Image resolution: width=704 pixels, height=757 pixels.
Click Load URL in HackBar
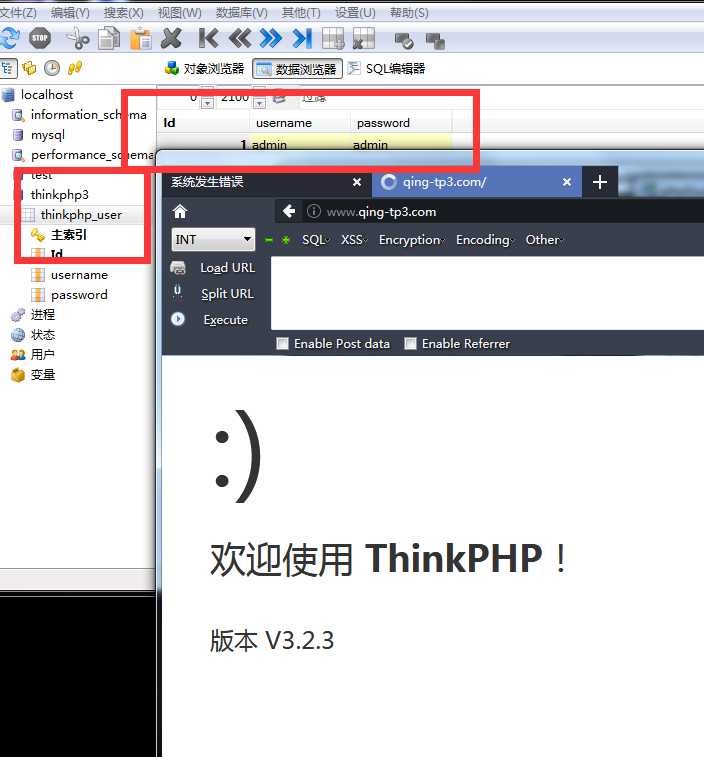227,268
